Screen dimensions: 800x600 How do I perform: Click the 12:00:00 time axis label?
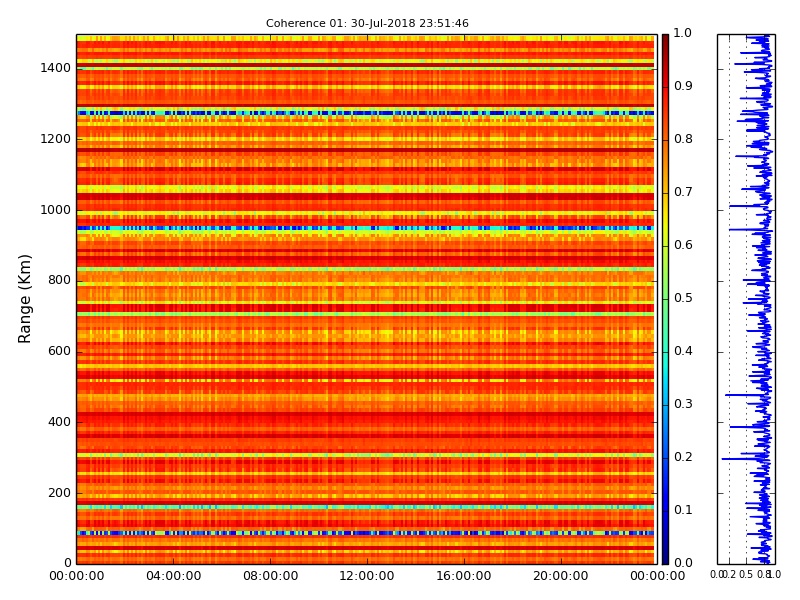coord(367,576)
